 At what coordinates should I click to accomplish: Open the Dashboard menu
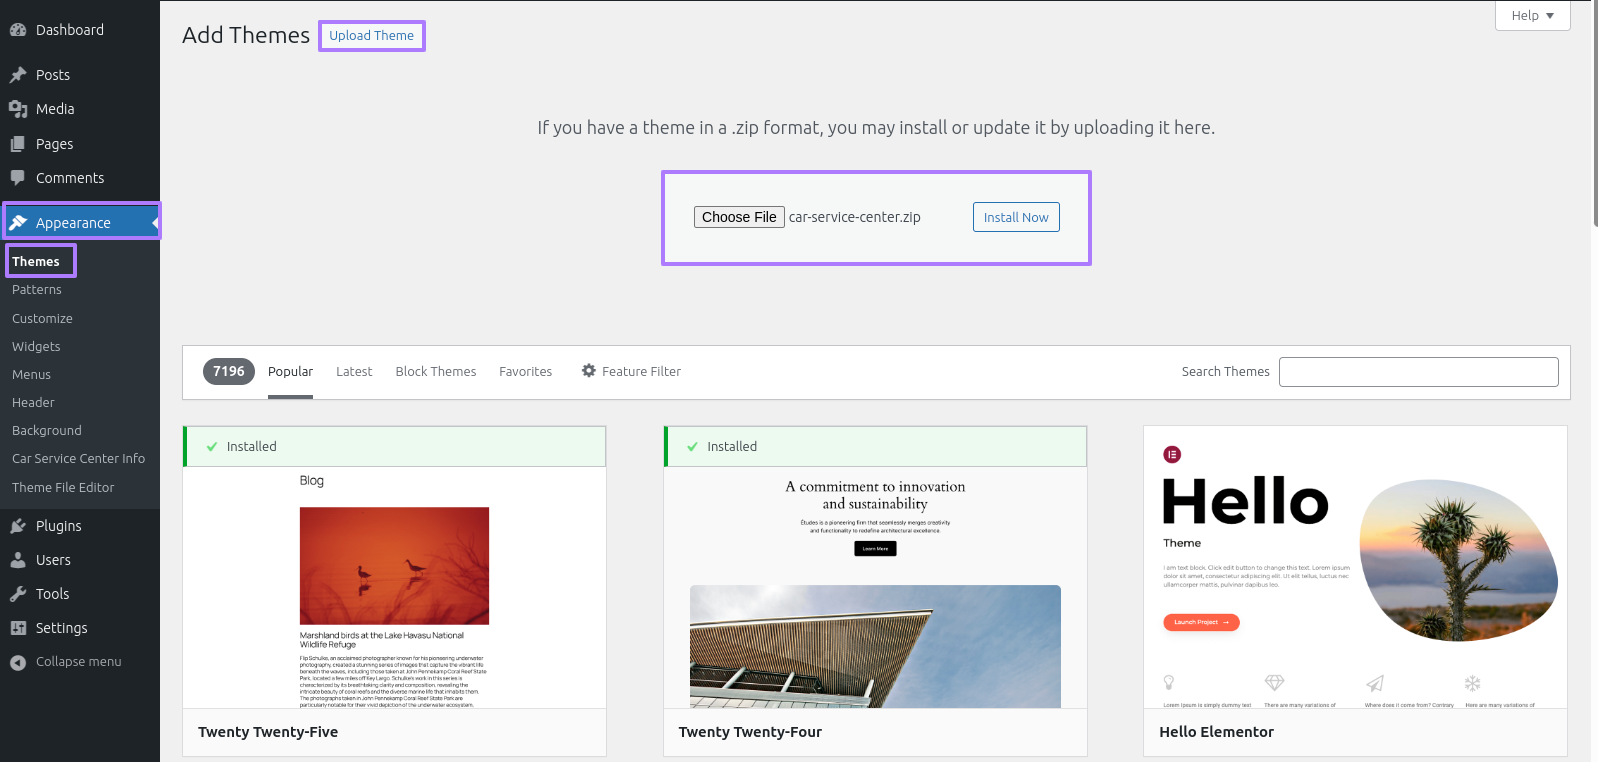(x=80, y=30)
